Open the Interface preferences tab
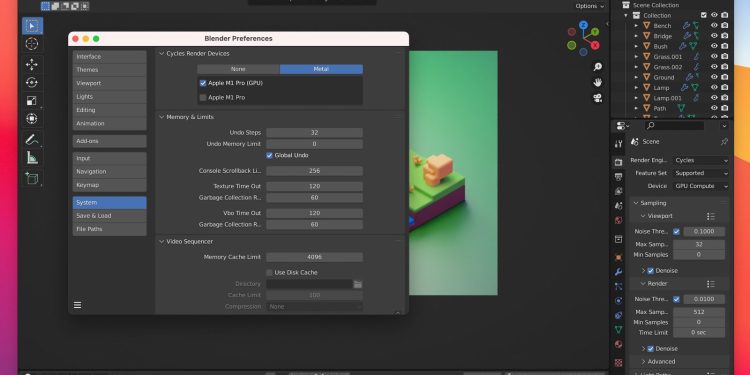The width and height of the screenshot is (750, 375). 110,56
